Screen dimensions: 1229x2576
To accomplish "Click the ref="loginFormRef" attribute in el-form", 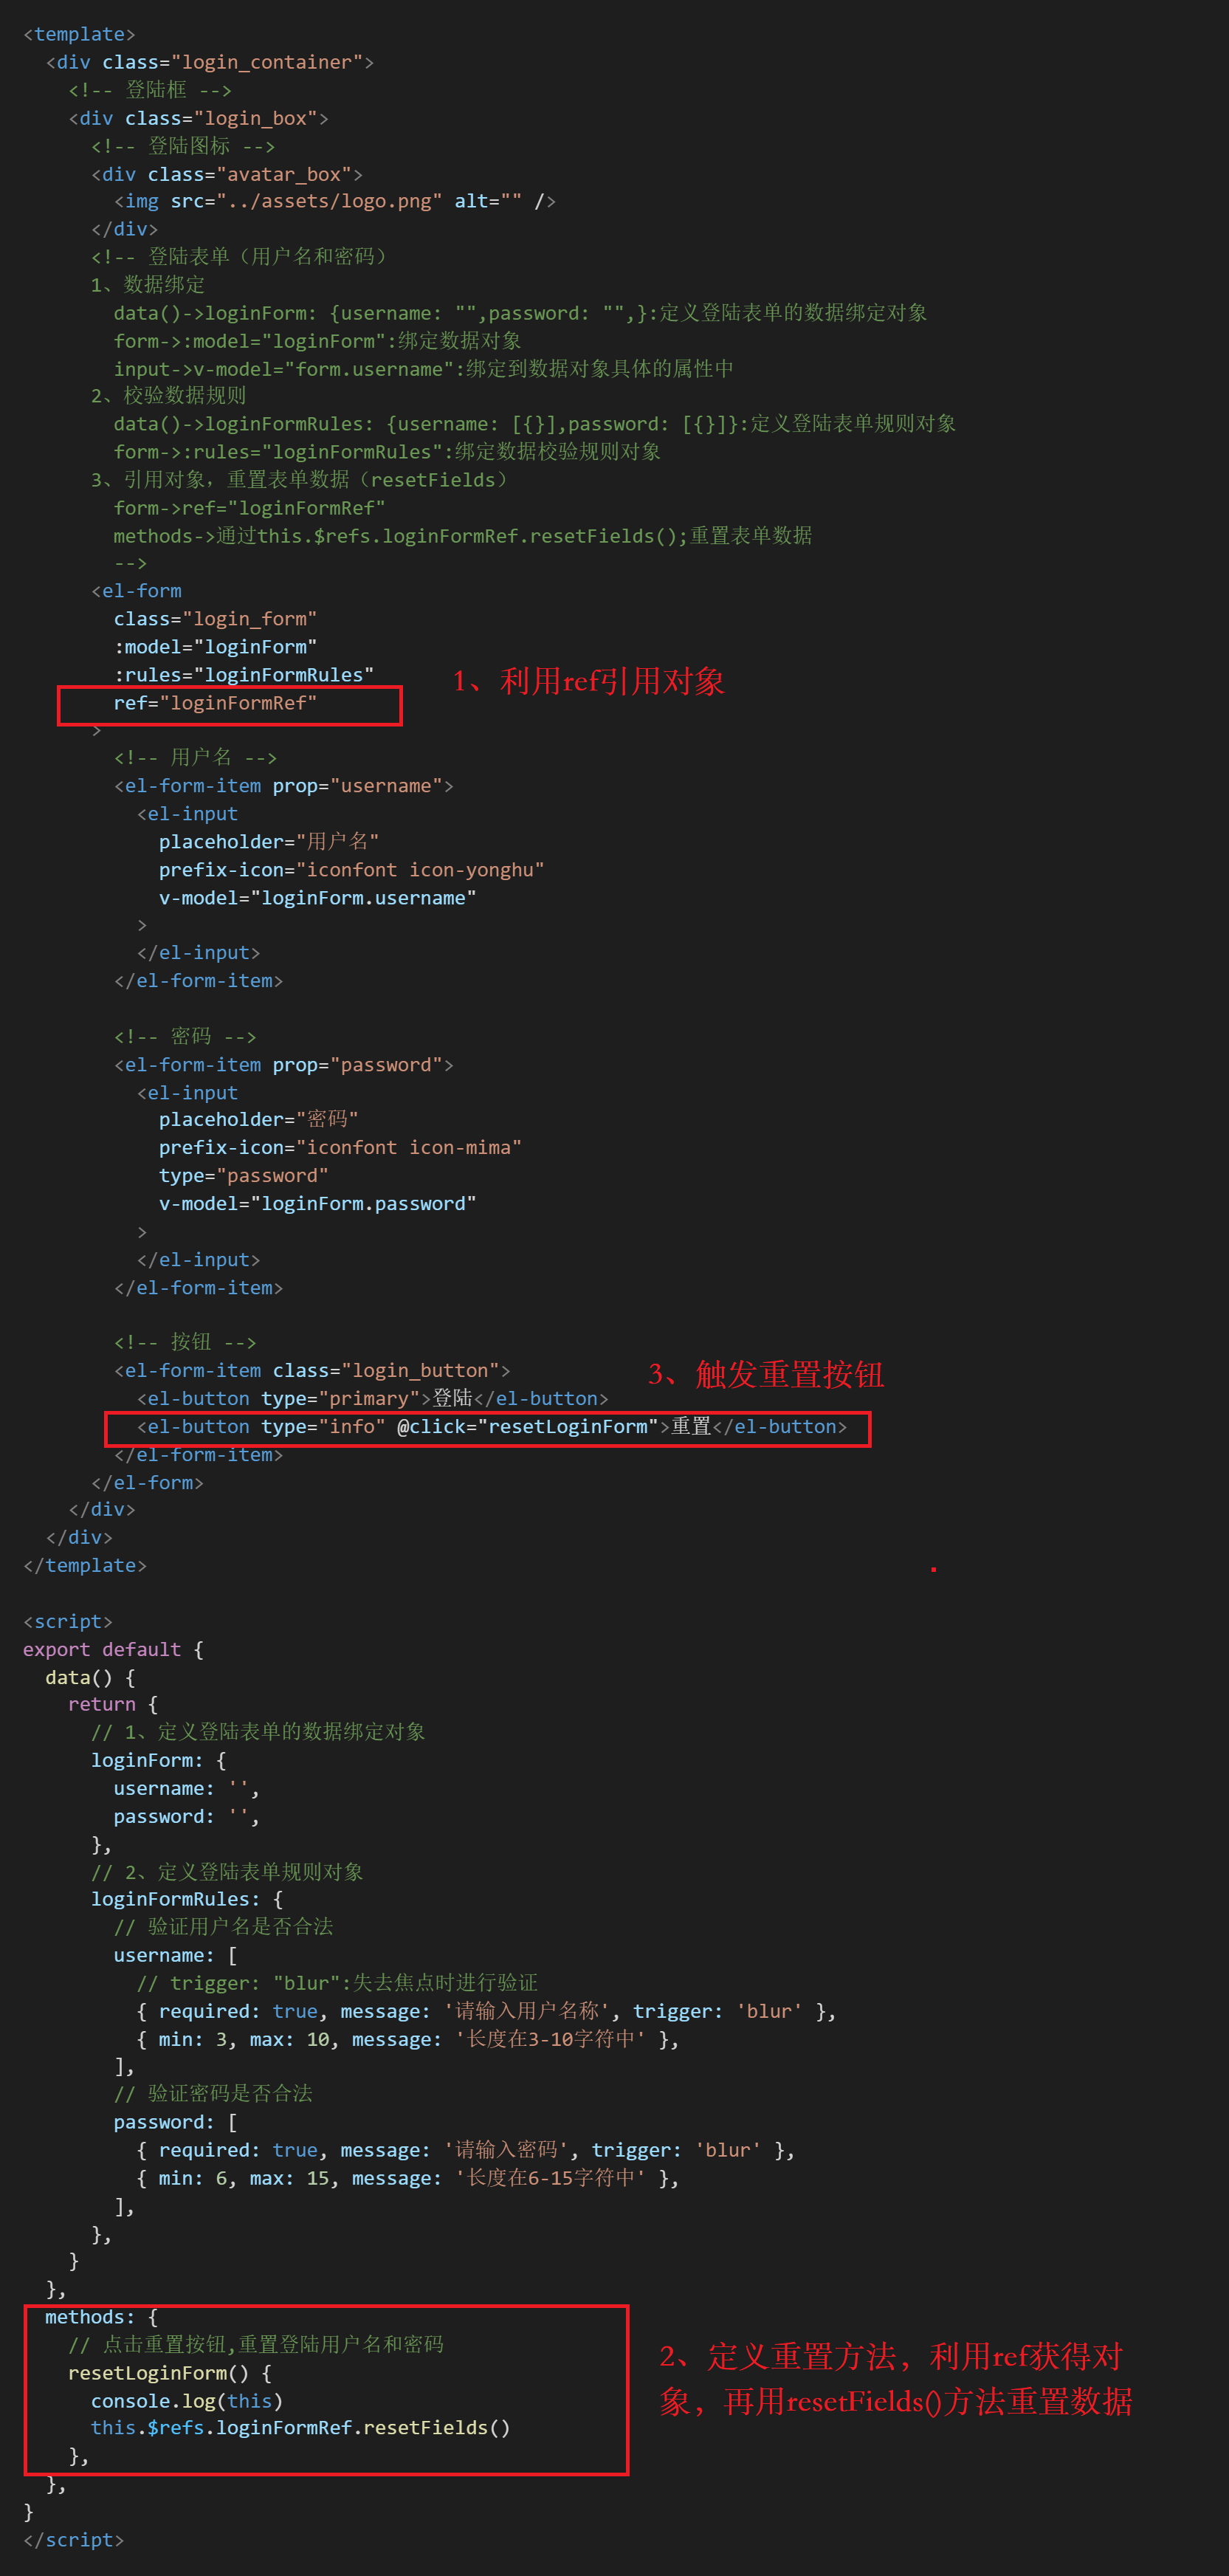I will click(x=215, y=703).
